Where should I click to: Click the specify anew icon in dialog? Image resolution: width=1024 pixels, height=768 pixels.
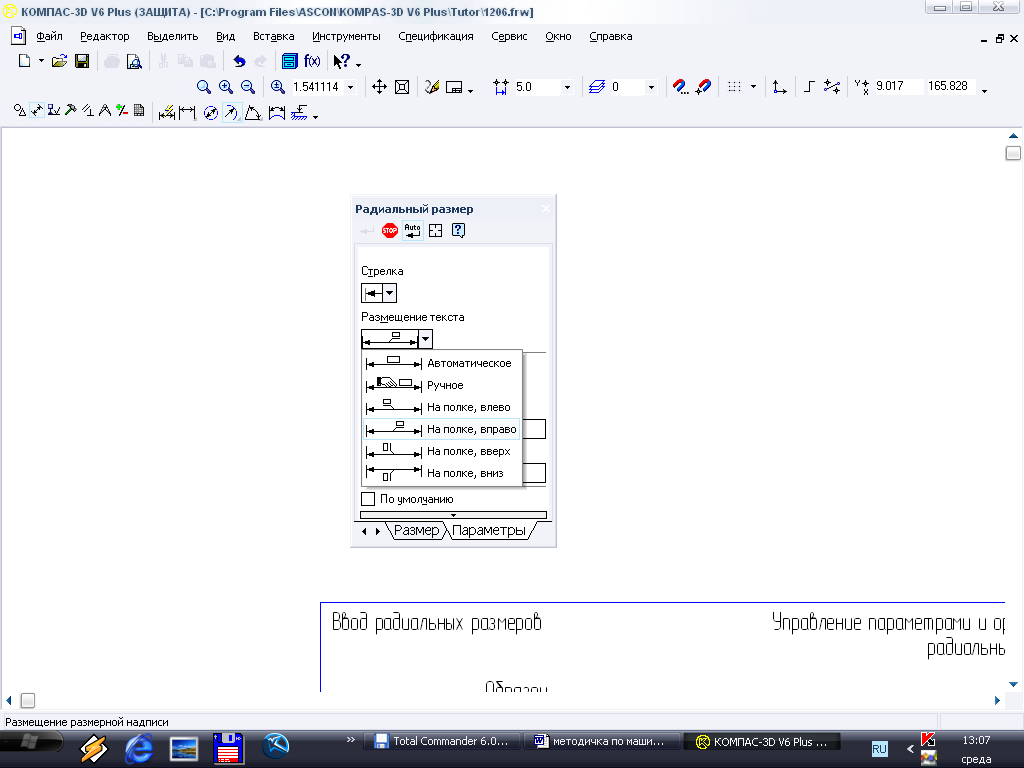tap(436, 231)
